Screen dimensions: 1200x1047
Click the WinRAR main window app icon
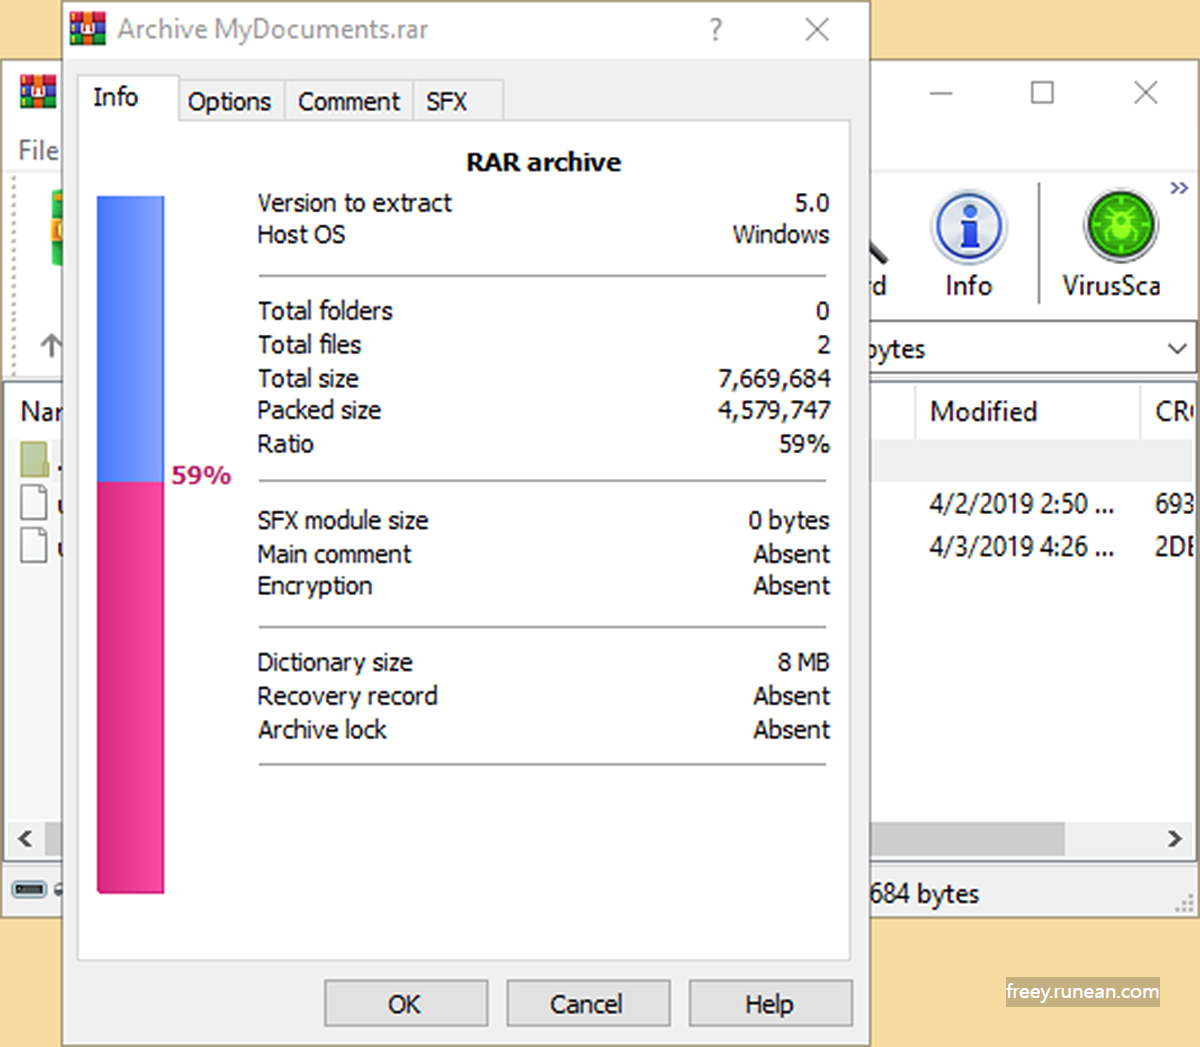pos(38,92)
